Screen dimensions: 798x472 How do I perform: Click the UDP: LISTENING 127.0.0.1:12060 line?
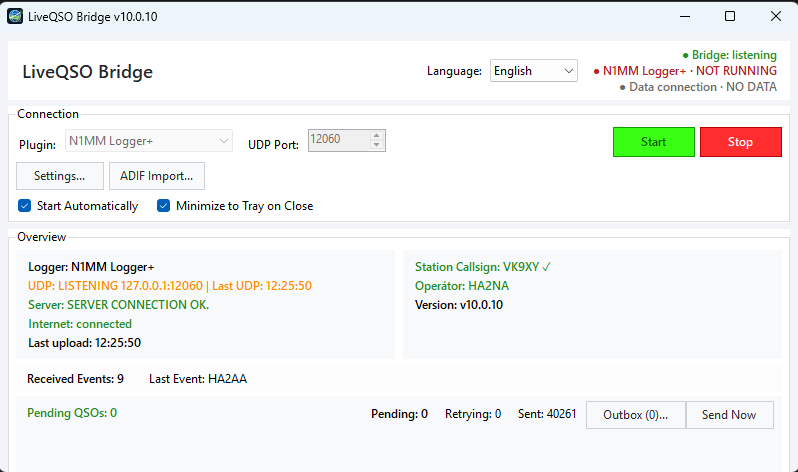170,286
